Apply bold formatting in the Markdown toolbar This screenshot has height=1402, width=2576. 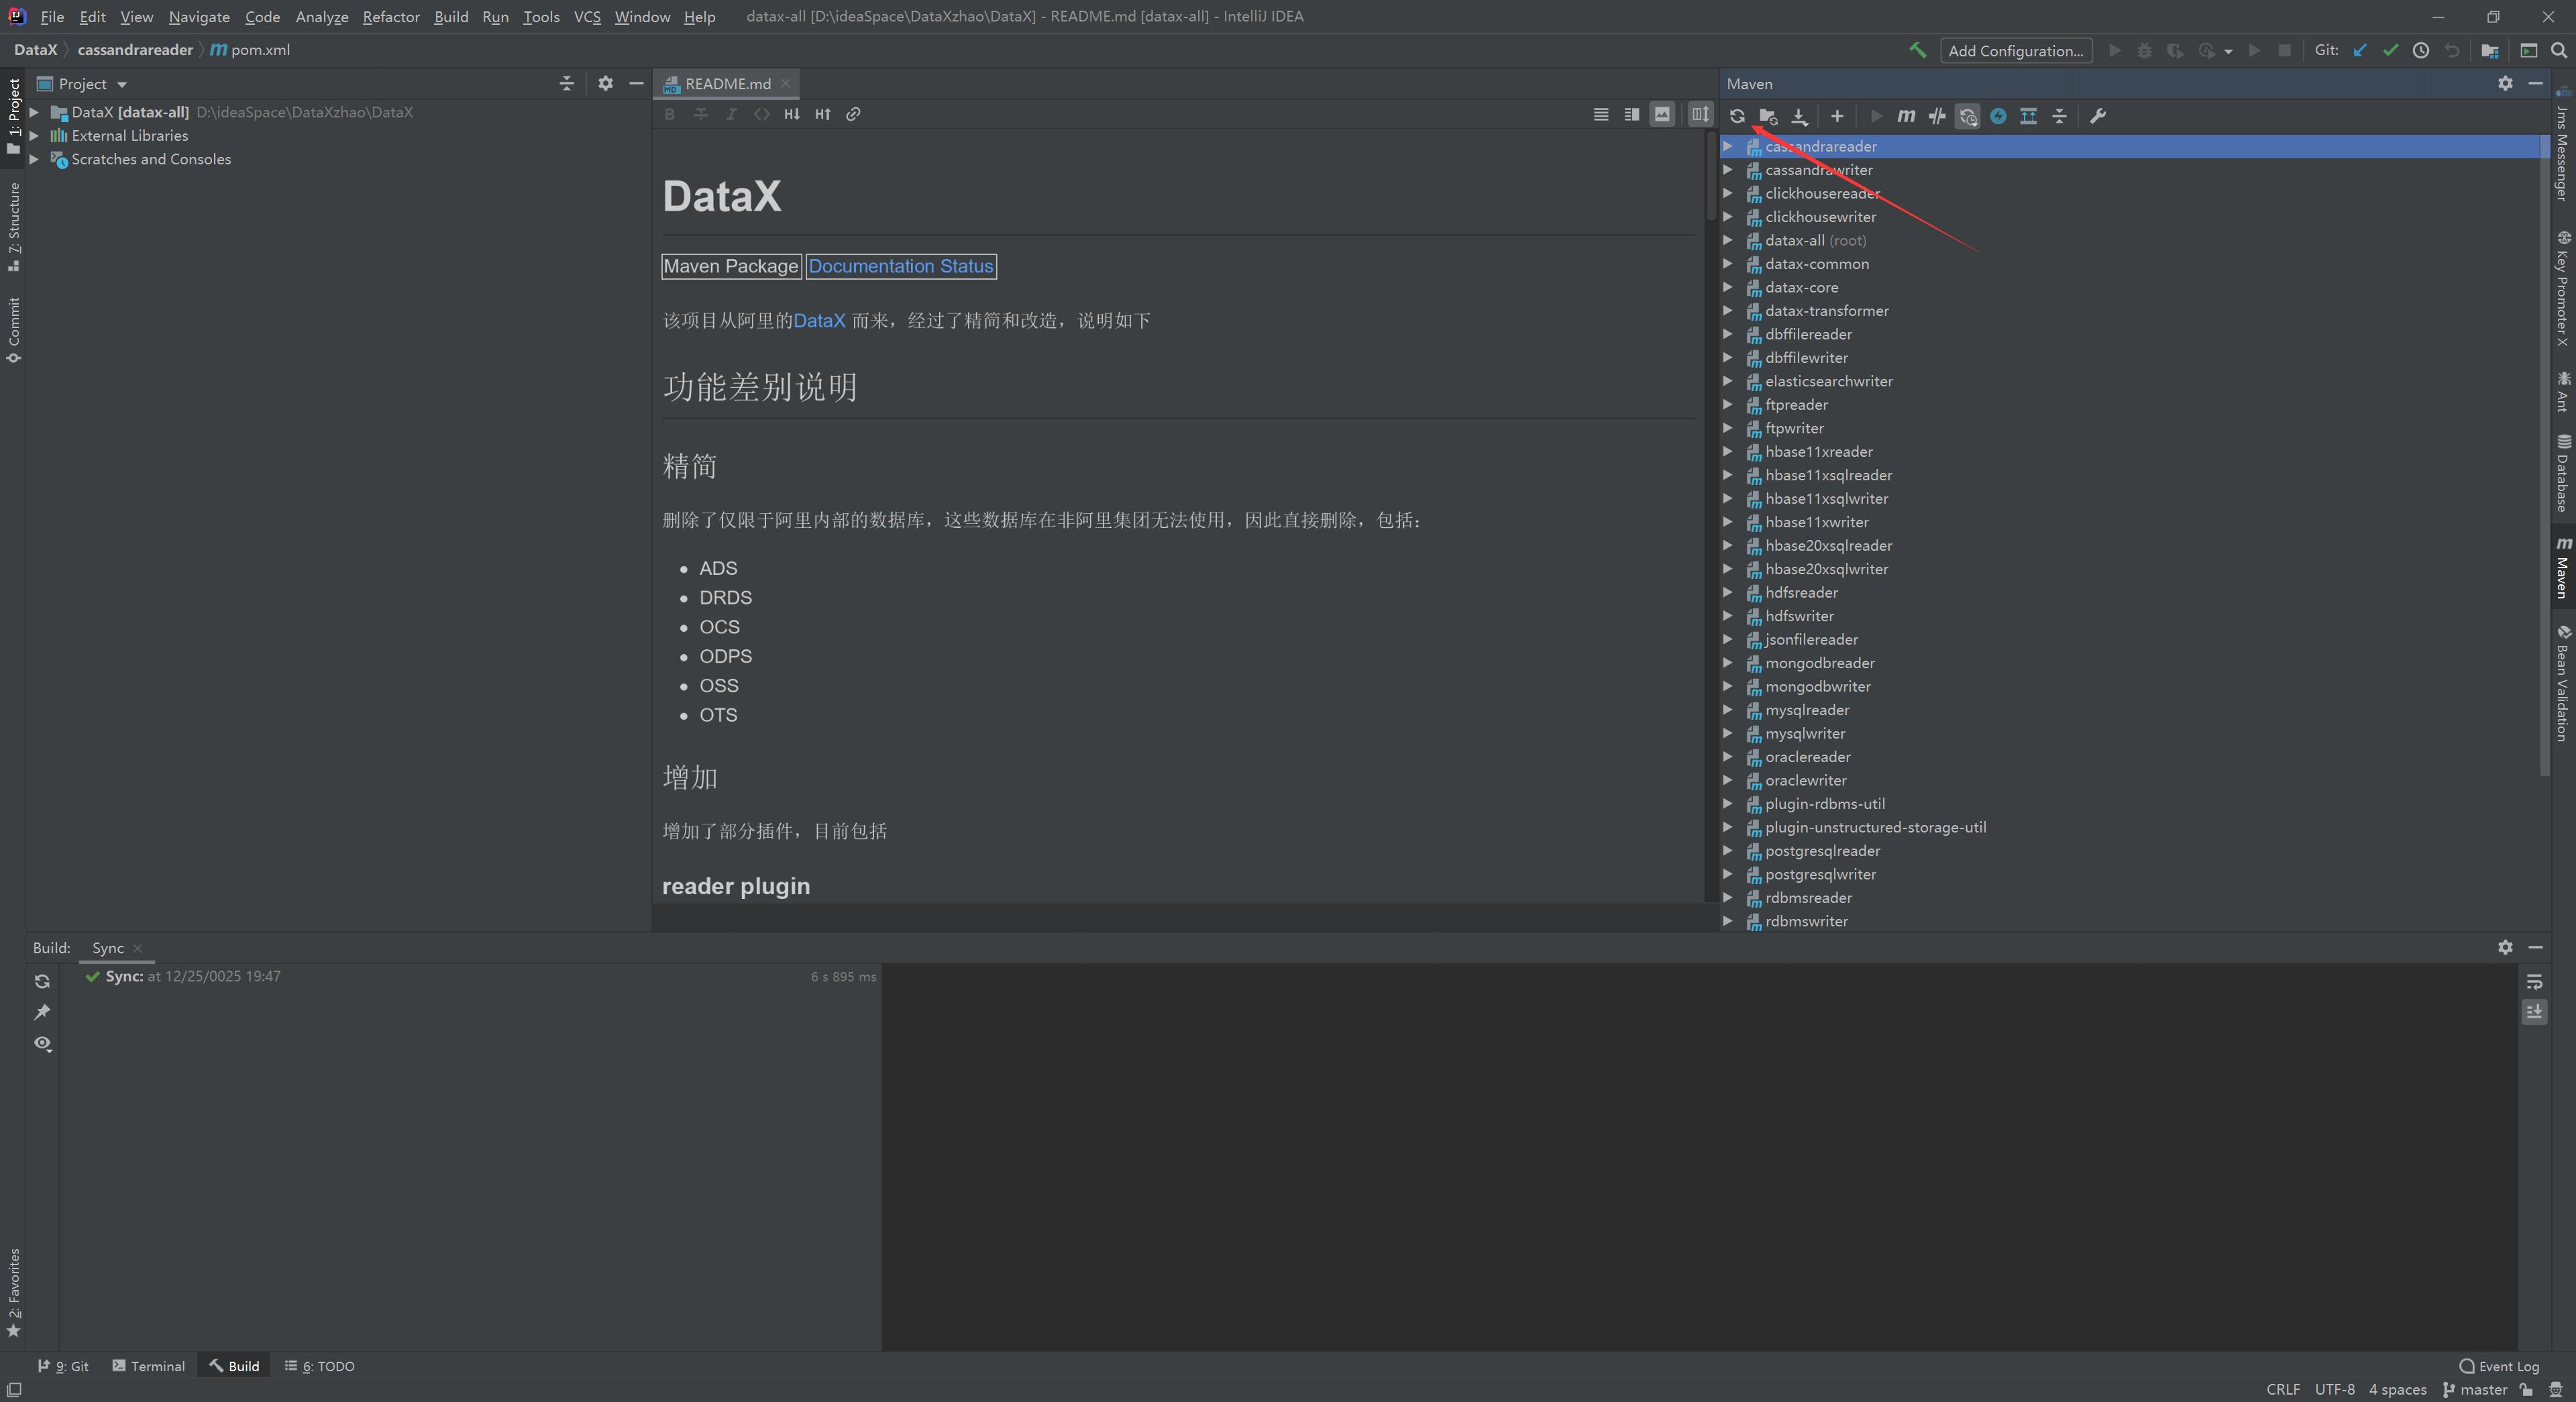click(670, 114)
